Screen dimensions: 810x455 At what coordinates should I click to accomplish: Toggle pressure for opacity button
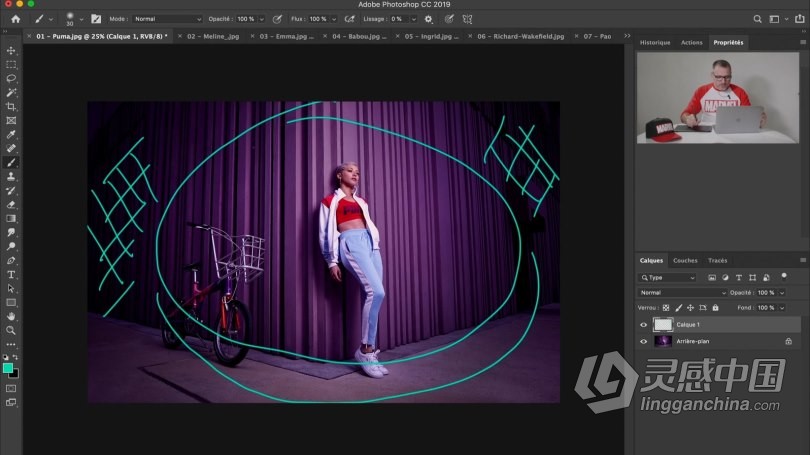tap(277, 19)
